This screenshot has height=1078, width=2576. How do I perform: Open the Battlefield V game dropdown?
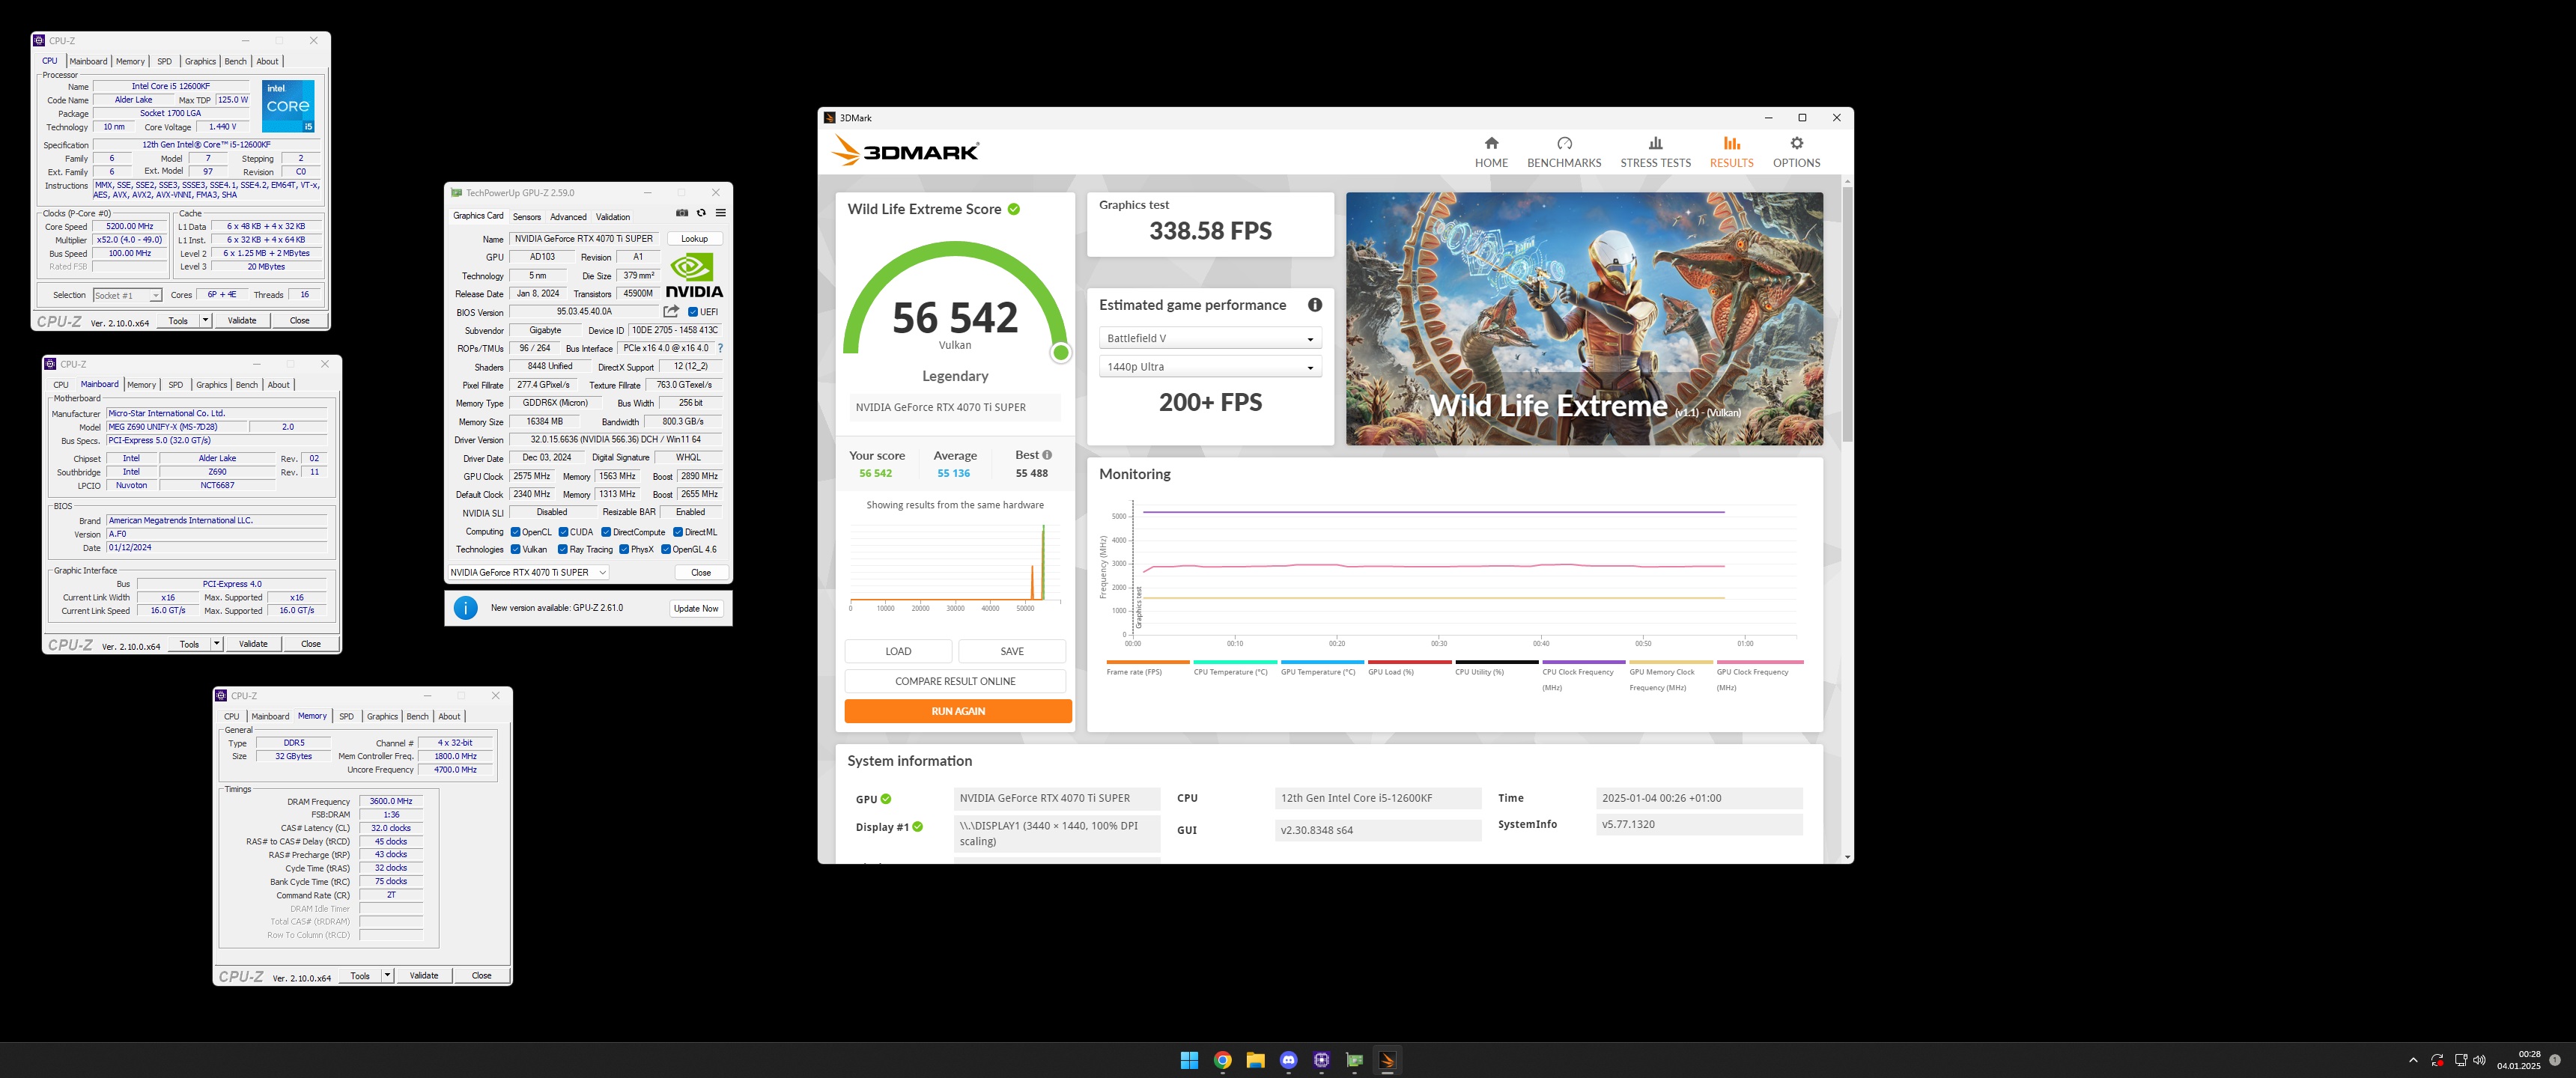click(1210, 338)
